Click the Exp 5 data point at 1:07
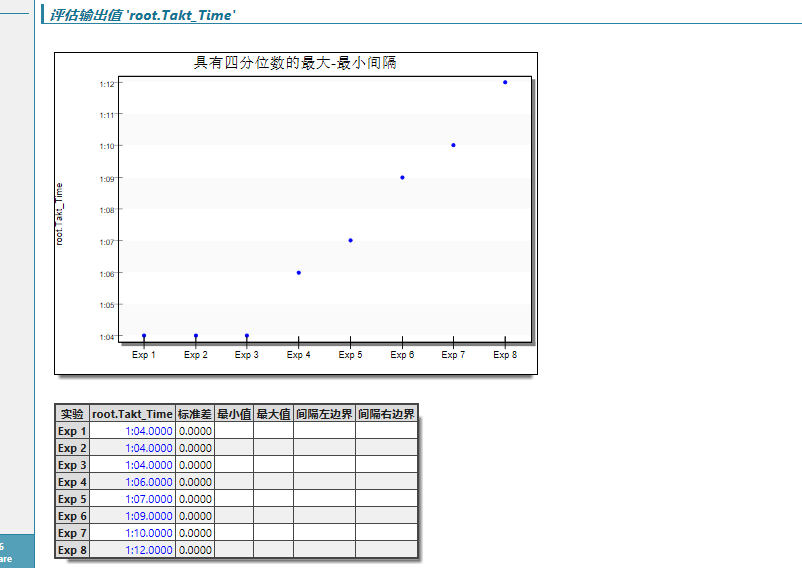This screenshot has height=568, width=802. coord(350,240)
